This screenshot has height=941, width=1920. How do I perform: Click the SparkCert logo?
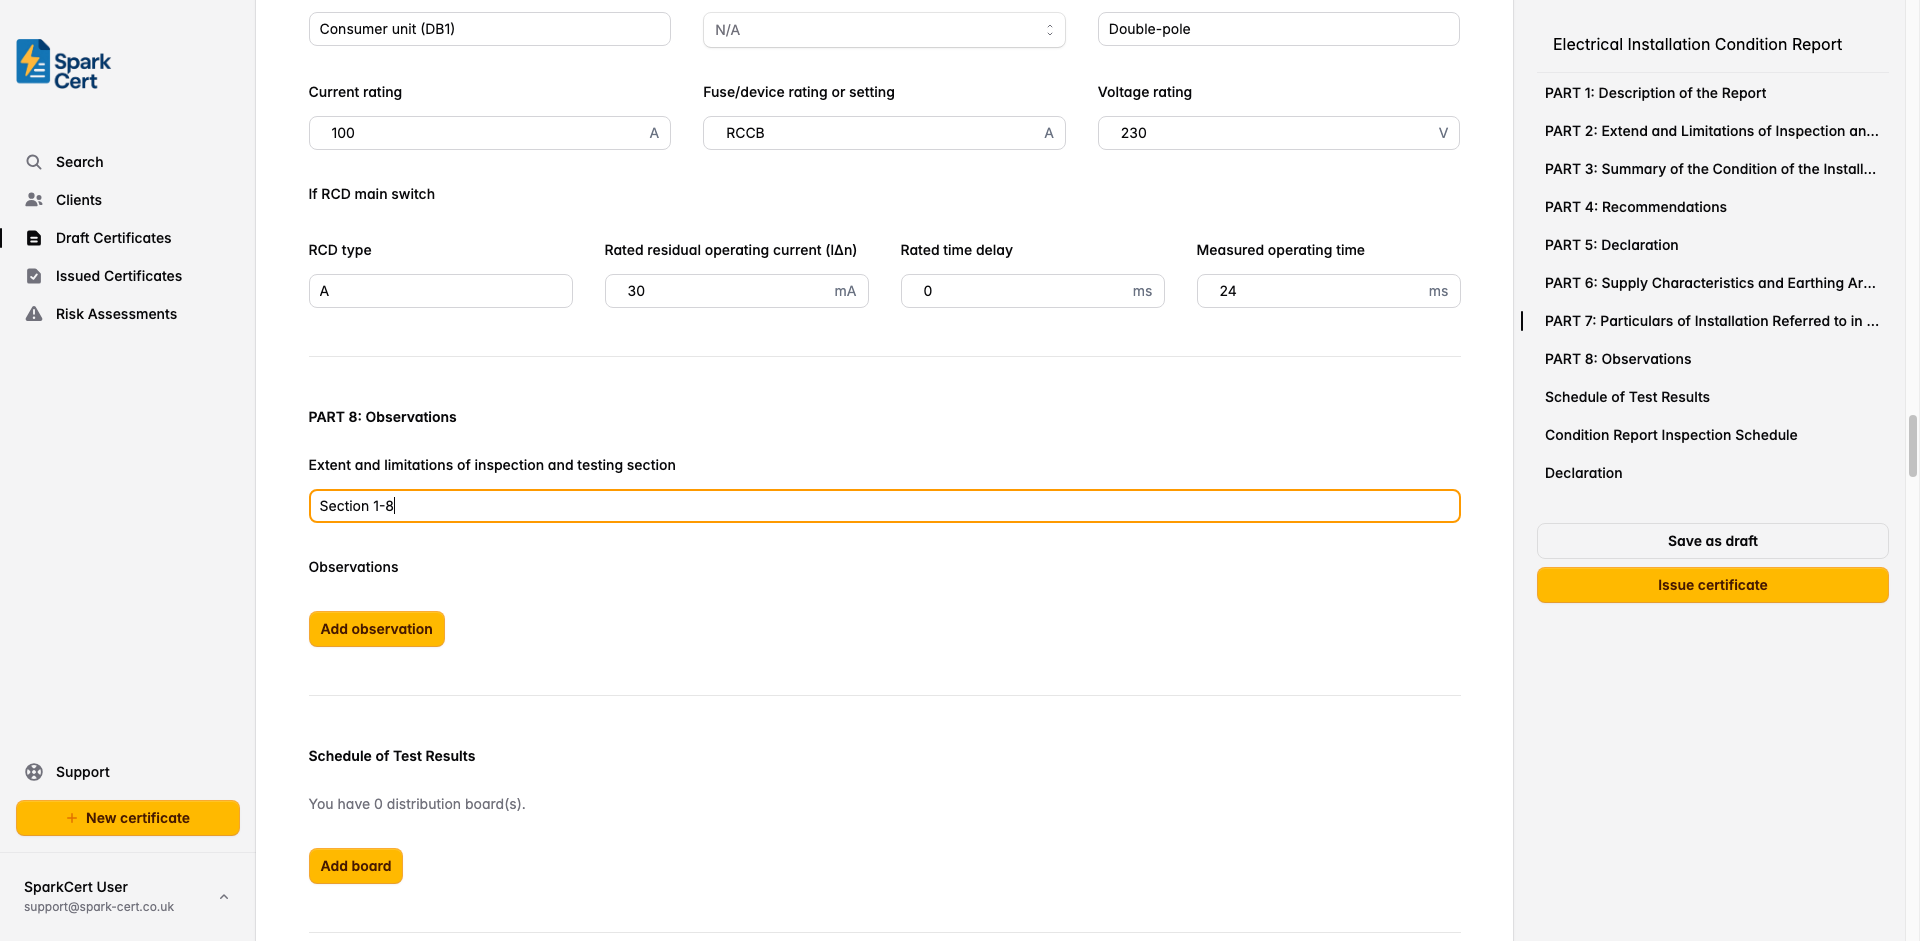tap(61, 63)
